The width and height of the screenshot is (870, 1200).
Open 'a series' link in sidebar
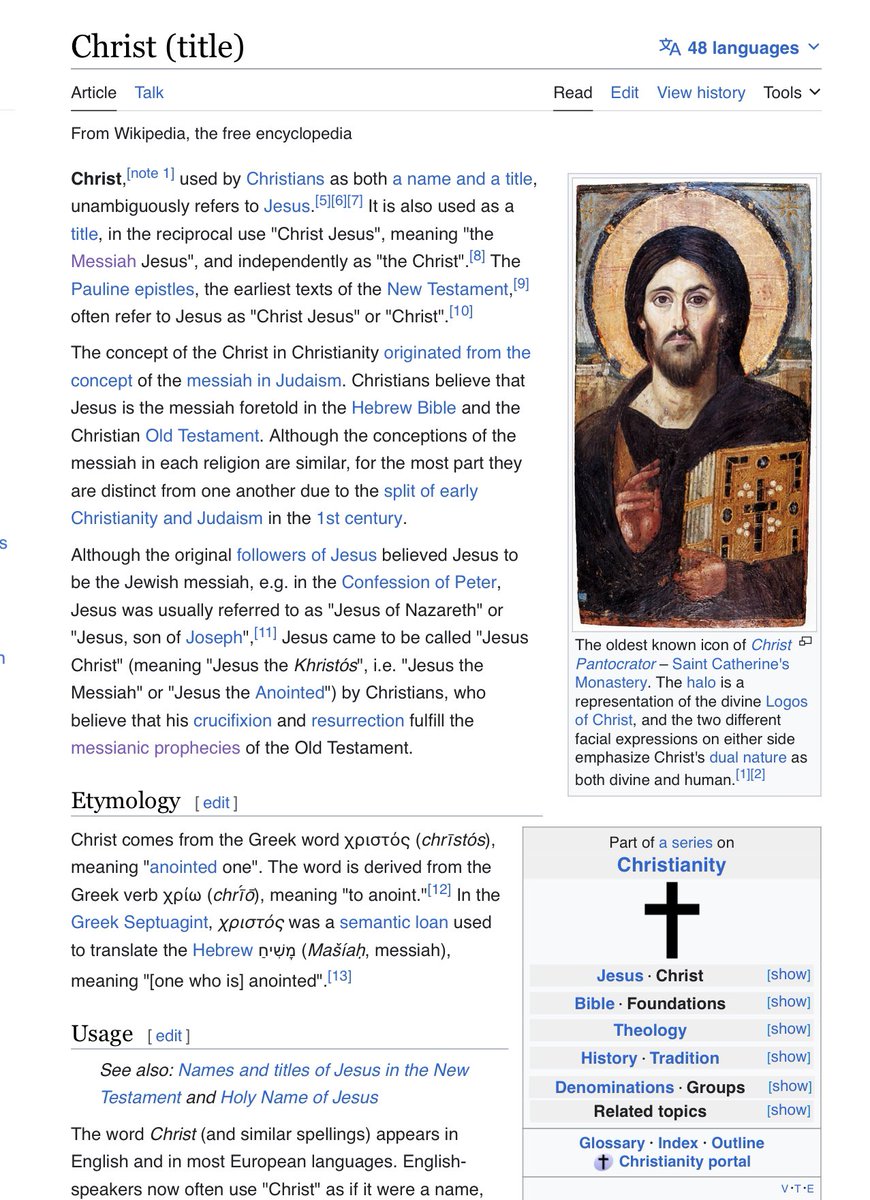tap(685, 843)
